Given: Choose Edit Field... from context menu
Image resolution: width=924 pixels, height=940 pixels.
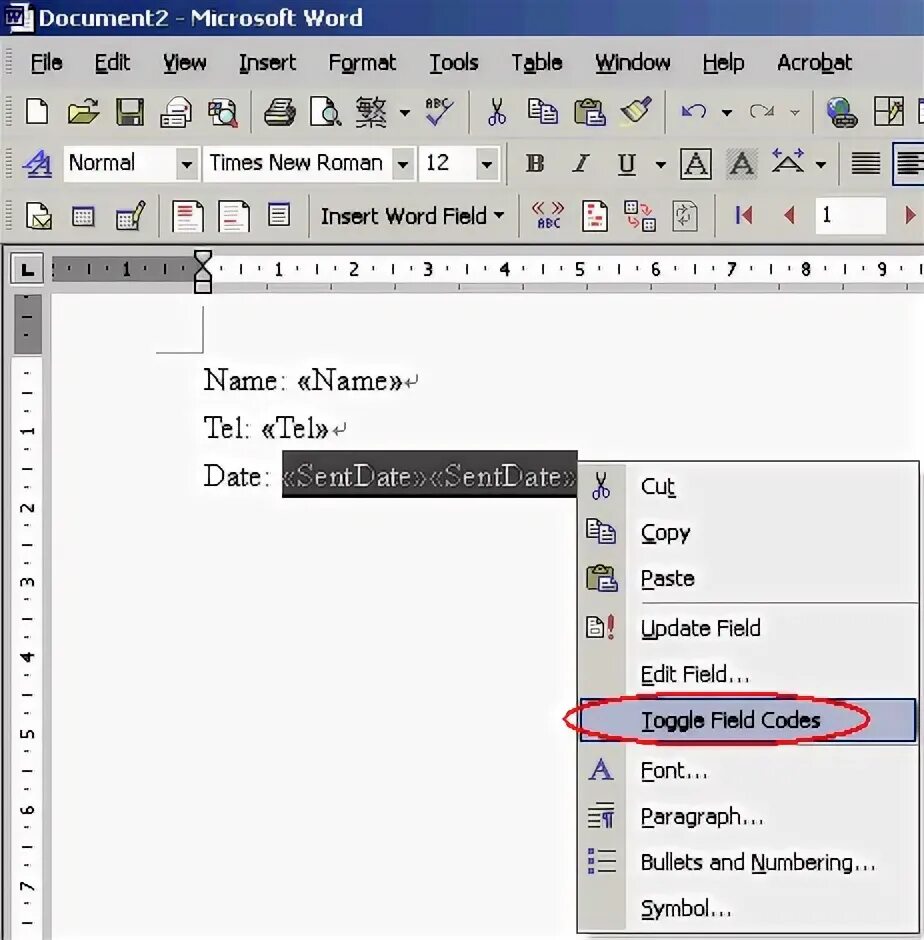Looking at the screenshot, I should 748,674.
